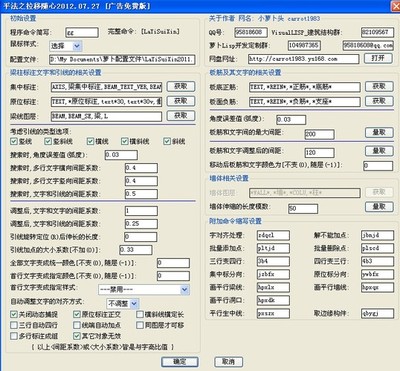400x371 pixels.
Task: Open the 鼠标样式 dropdown
Action: (x=65, y=46)
